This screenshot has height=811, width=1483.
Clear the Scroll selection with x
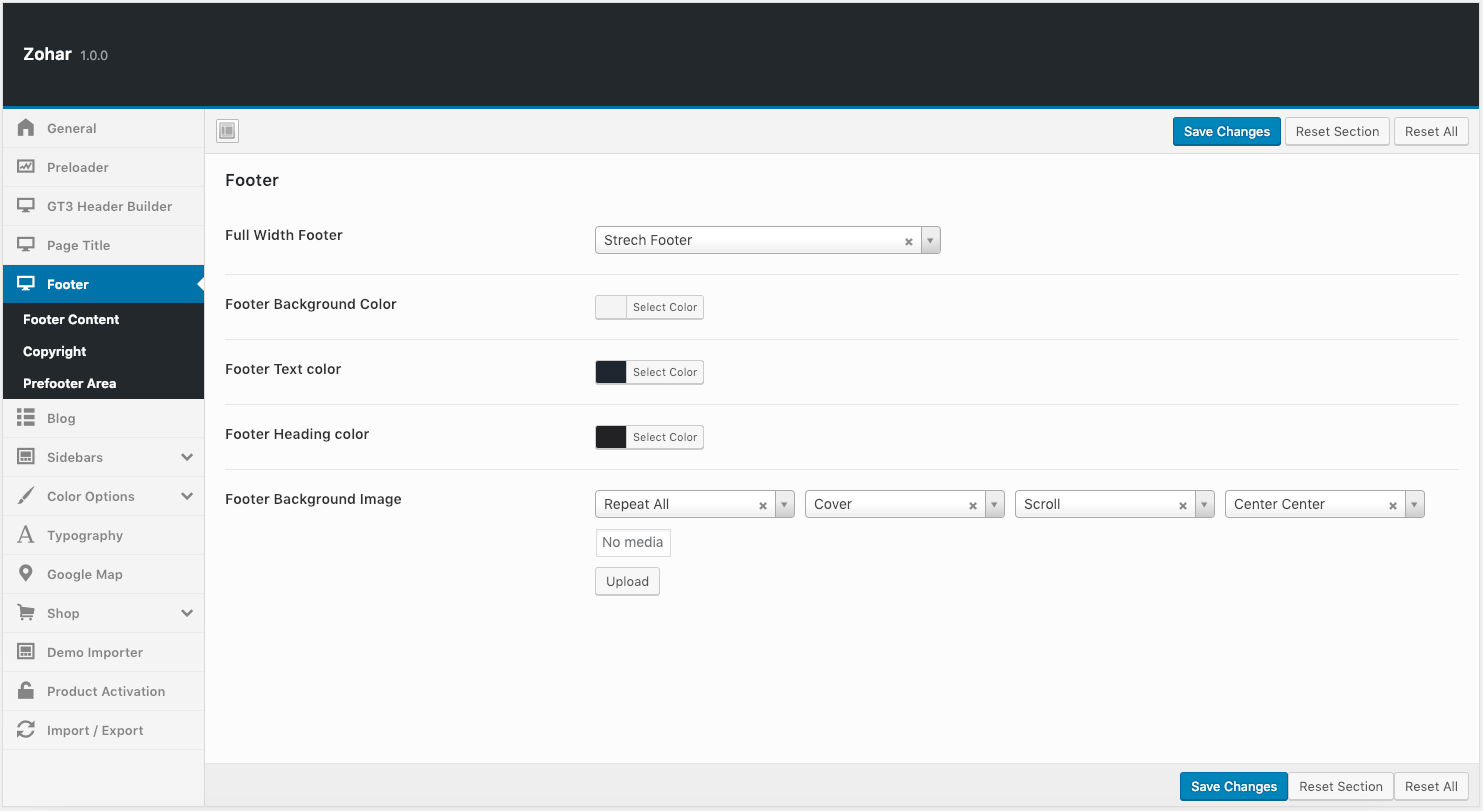click(1182, 505)
